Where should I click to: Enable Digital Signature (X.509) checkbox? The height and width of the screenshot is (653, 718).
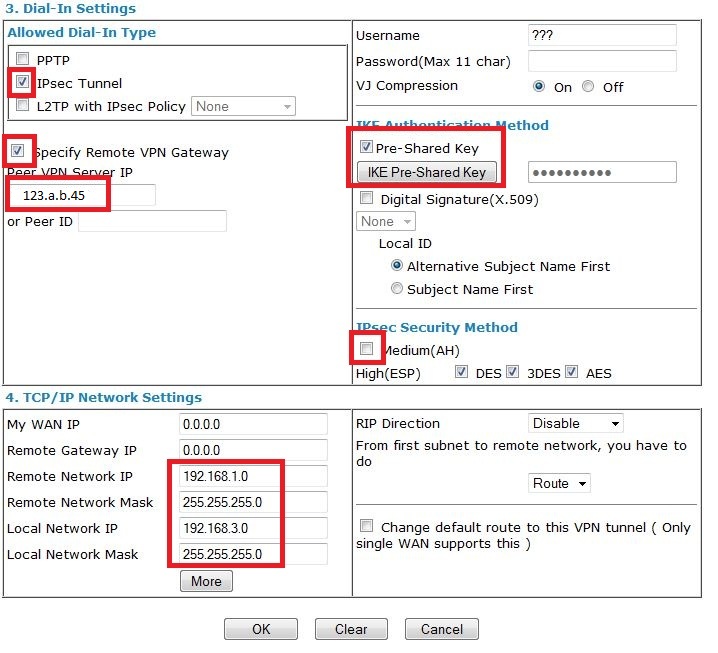point(366,199)
